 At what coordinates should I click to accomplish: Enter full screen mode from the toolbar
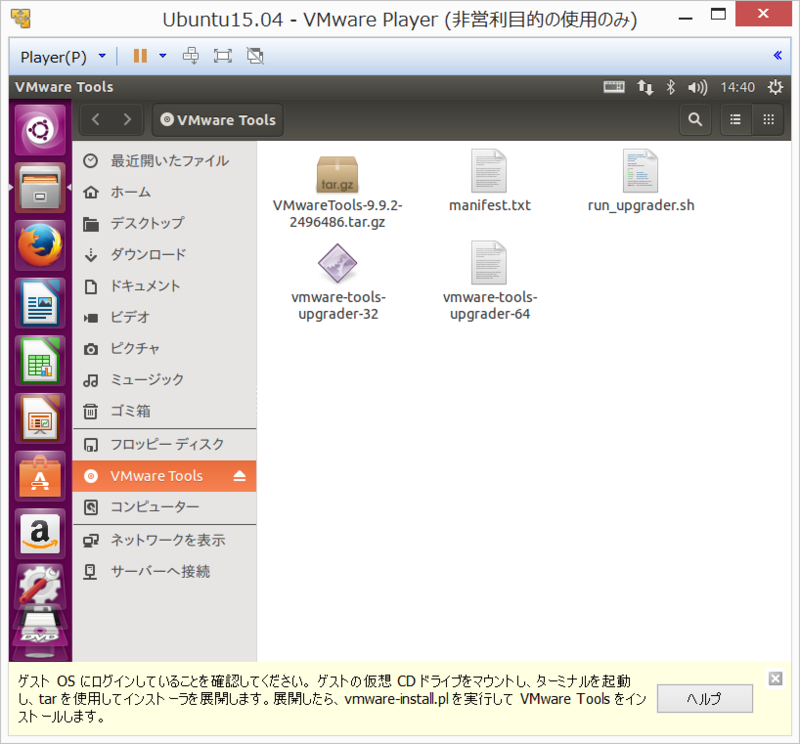click(x=222, y=56)
